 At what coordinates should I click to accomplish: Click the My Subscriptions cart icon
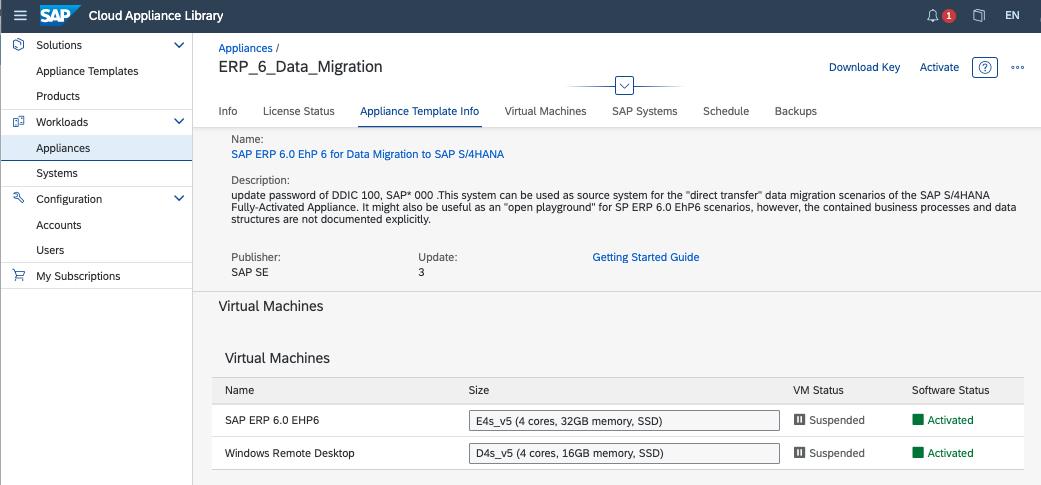pos(18,276)
